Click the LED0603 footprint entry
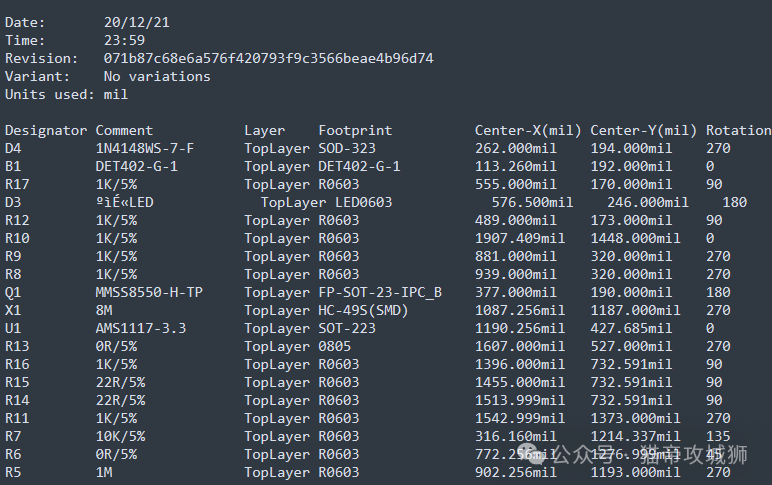Image resolution: width=772 pixels, height=485 pixels. pyautogui.click(x=363, y=202)
